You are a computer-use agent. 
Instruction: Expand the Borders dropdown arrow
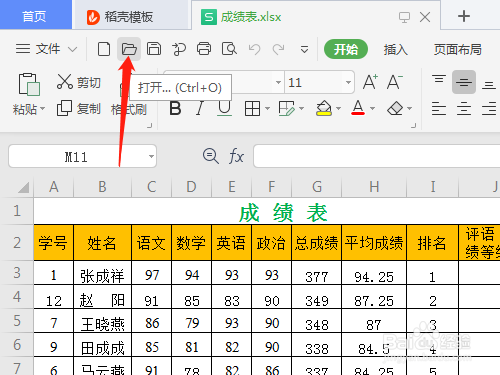tap(267, 109)
